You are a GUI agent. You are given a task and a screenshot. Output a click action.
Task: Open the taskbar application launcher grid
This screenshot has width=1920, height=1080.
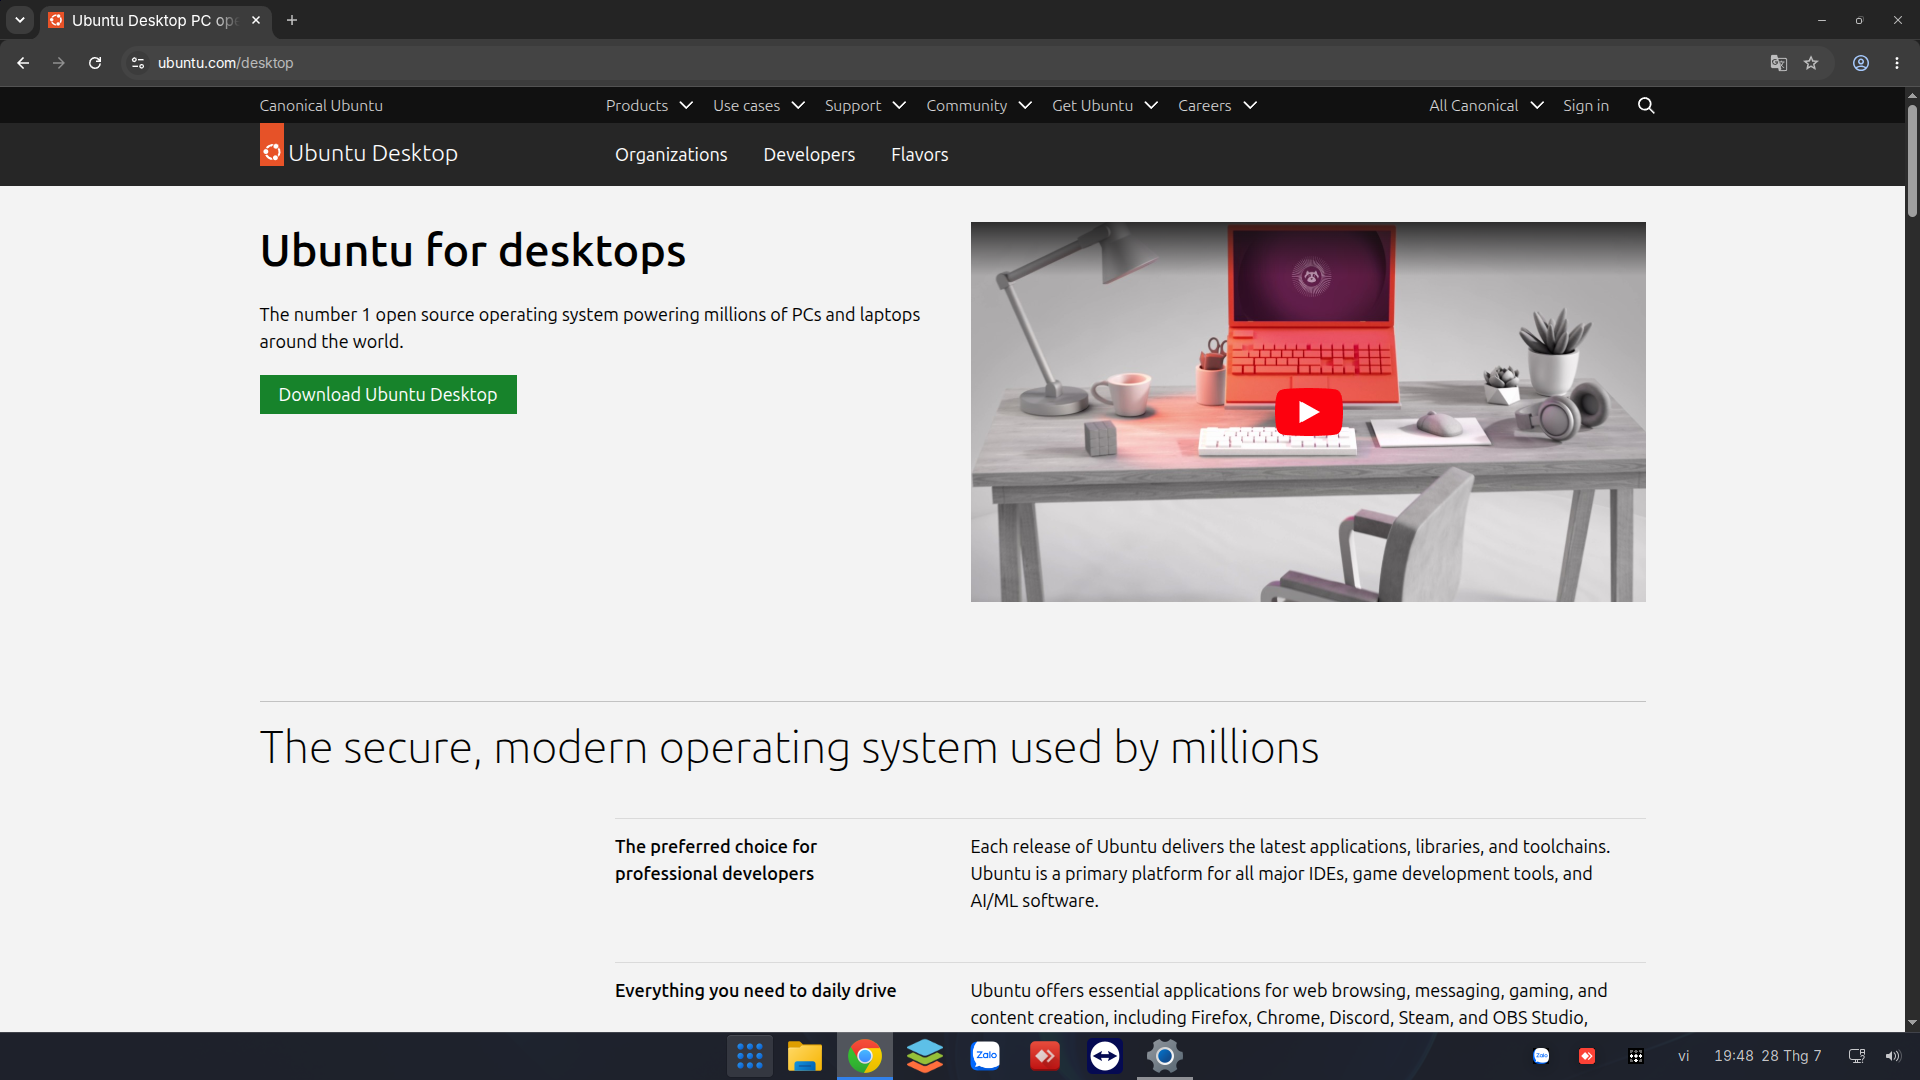pyautogui.click(x=750, y=1056)
